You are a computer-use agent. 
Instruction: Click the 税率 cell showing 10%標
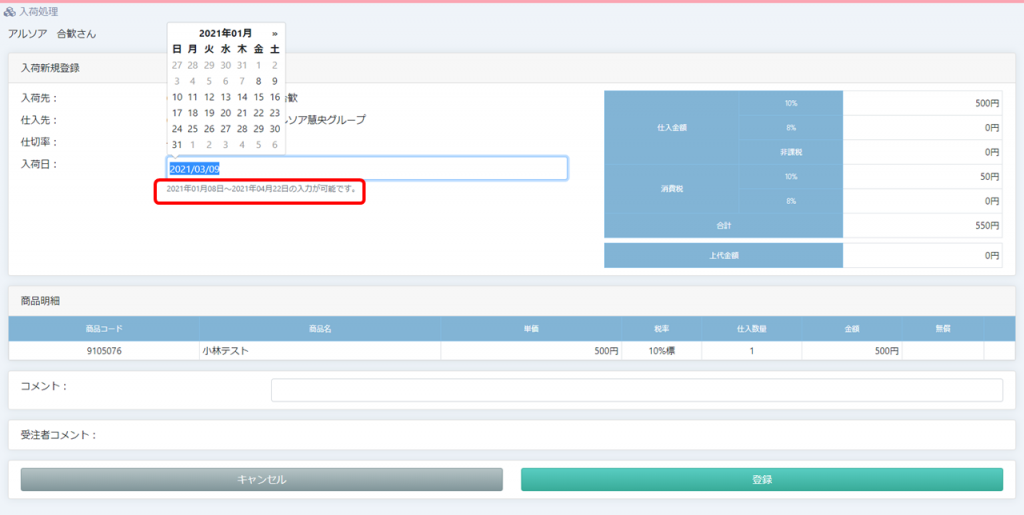[661, 351]
